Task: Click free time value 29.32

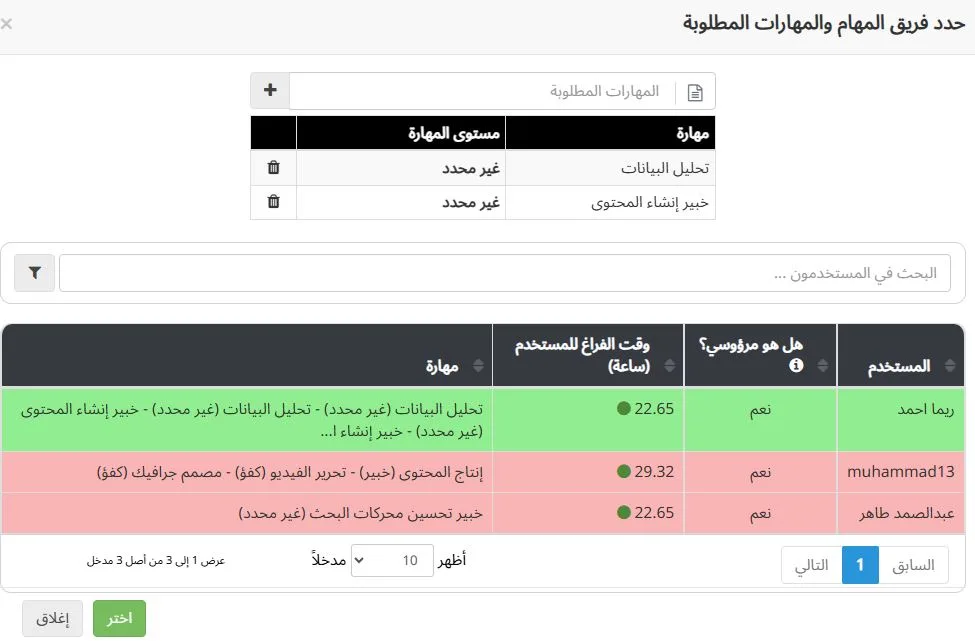Action: click(654, 471)
